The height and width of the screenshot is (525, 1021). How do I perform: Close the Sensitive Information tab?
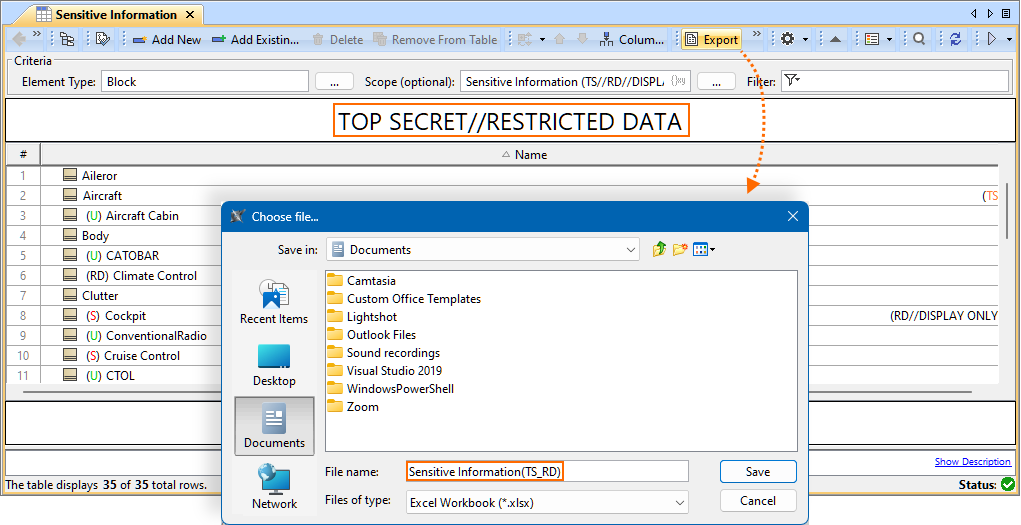pyautogui.click(x=189, y=14)
